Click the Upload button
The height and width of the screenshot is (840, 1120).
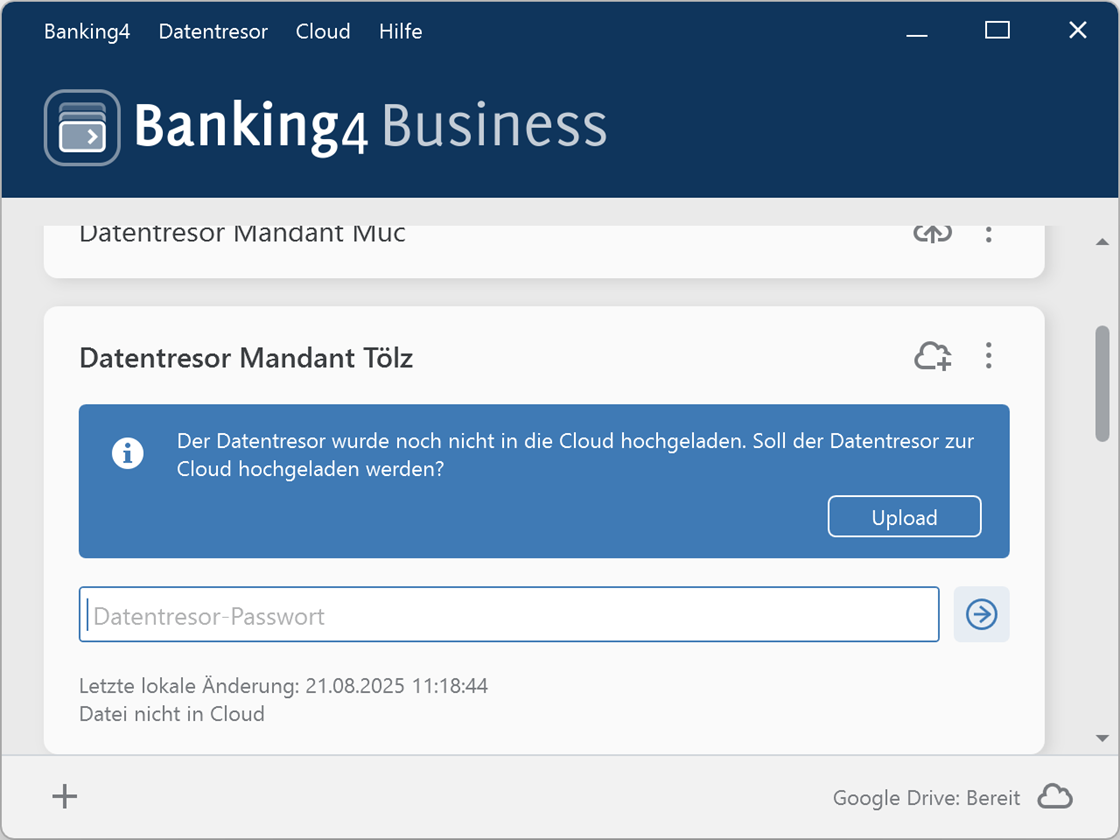pos(903,516)
